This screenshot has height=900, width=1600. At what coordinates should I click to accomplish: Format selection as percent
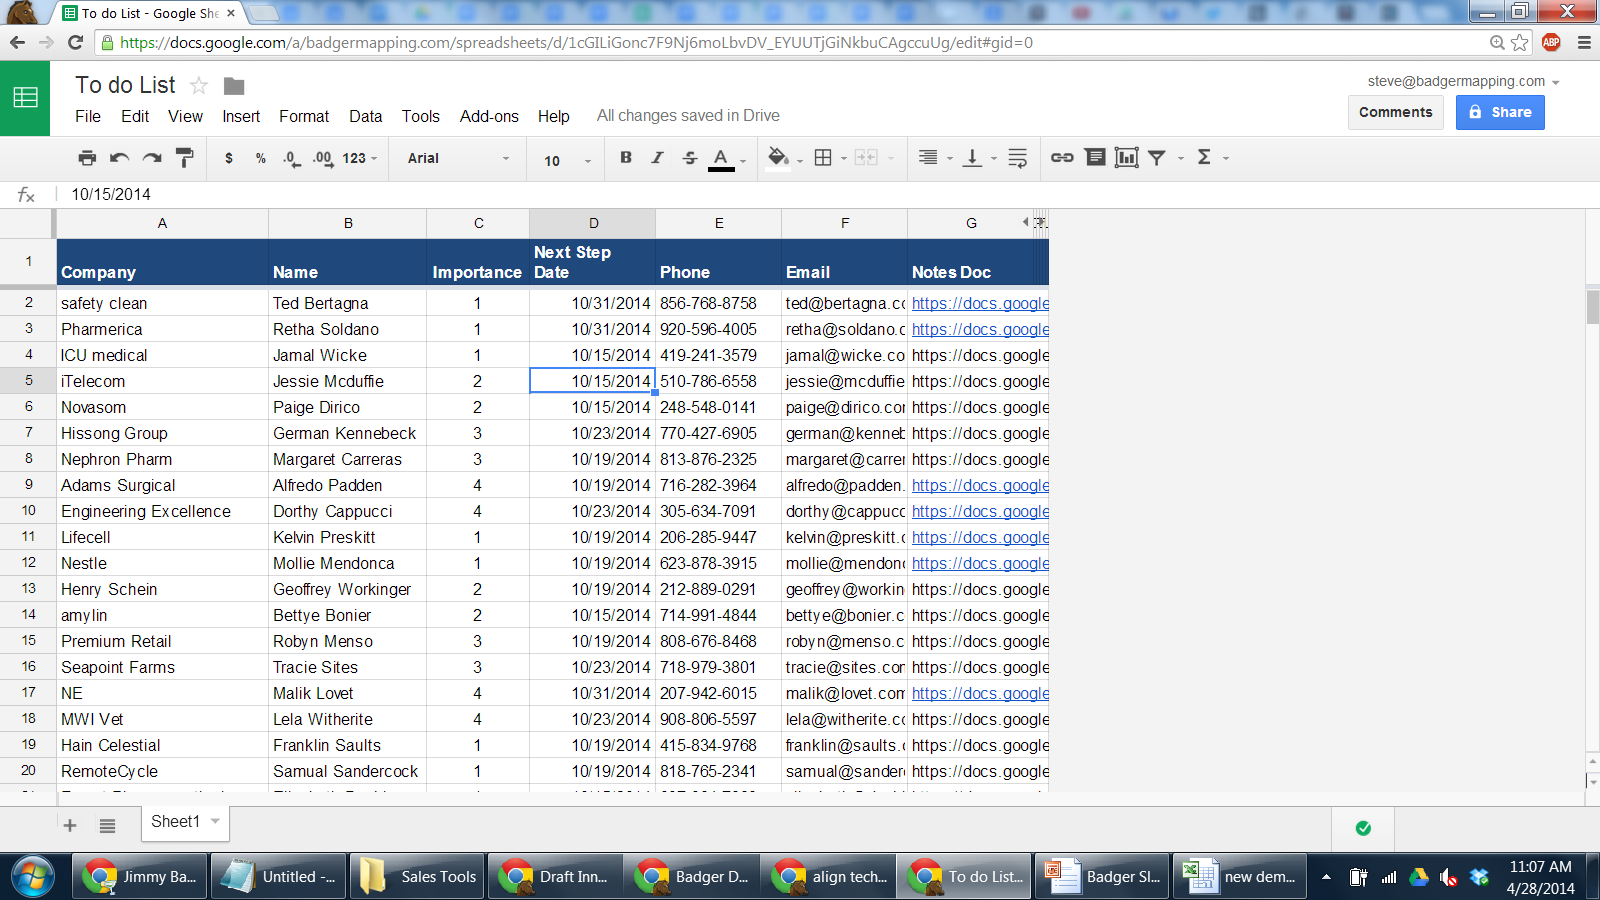coord(261,158)
